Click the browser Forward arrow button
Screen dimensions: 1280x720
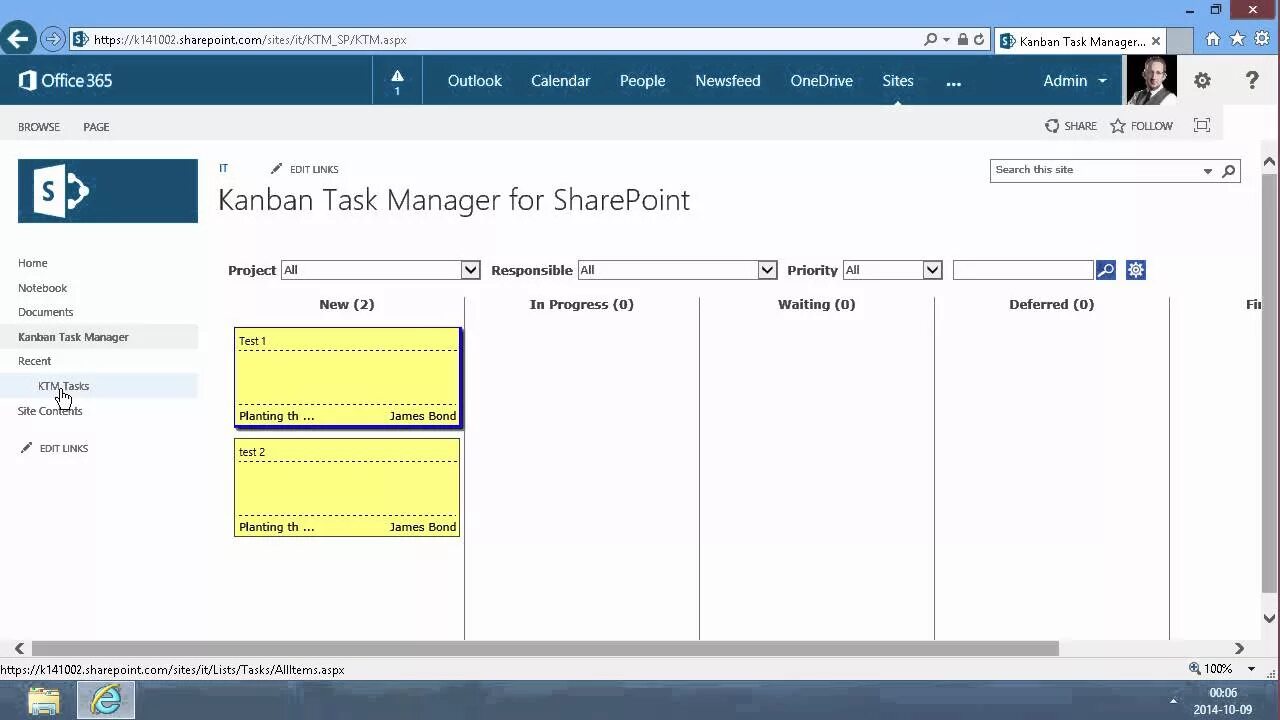(53, 40)
